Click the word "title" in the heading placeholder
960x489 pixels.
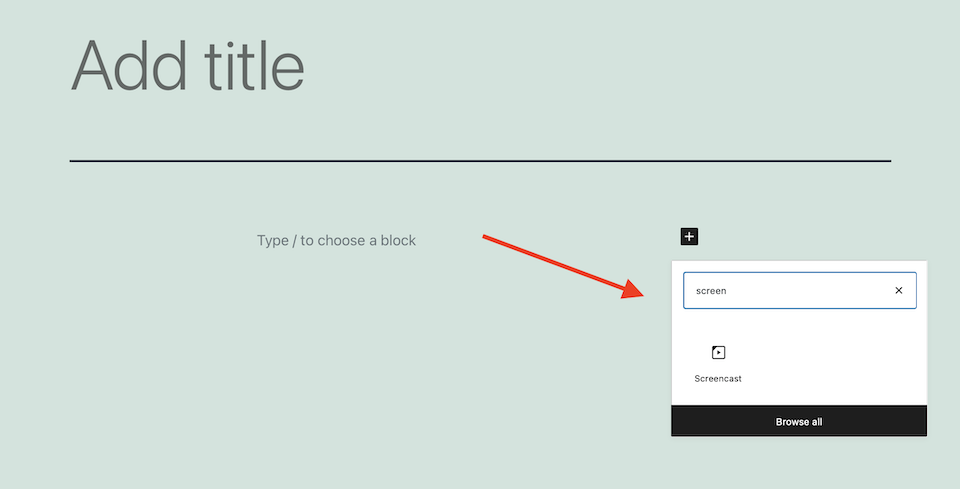pos(247,66)
